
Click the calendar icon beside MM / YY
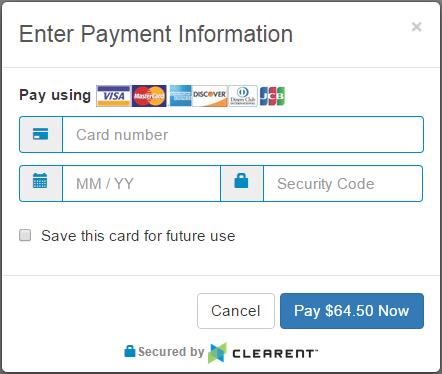pos(40,181)
